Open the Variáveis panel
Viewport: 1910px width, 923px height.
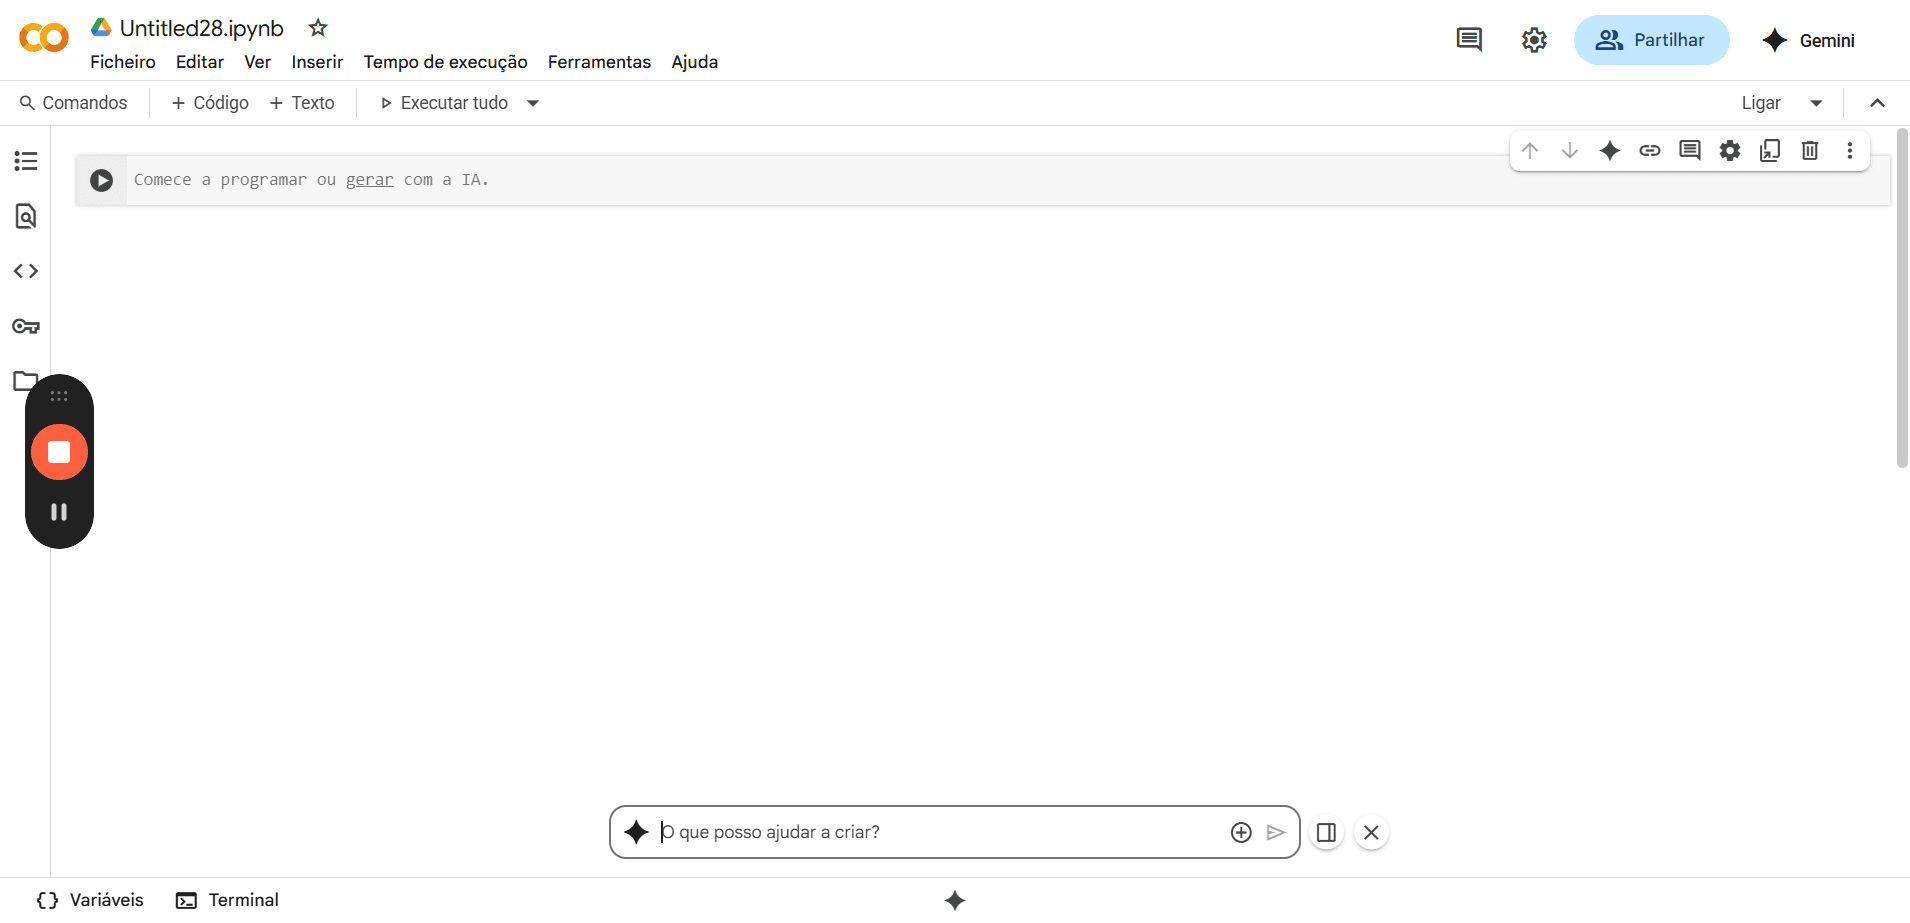click(x=90, y=900)
